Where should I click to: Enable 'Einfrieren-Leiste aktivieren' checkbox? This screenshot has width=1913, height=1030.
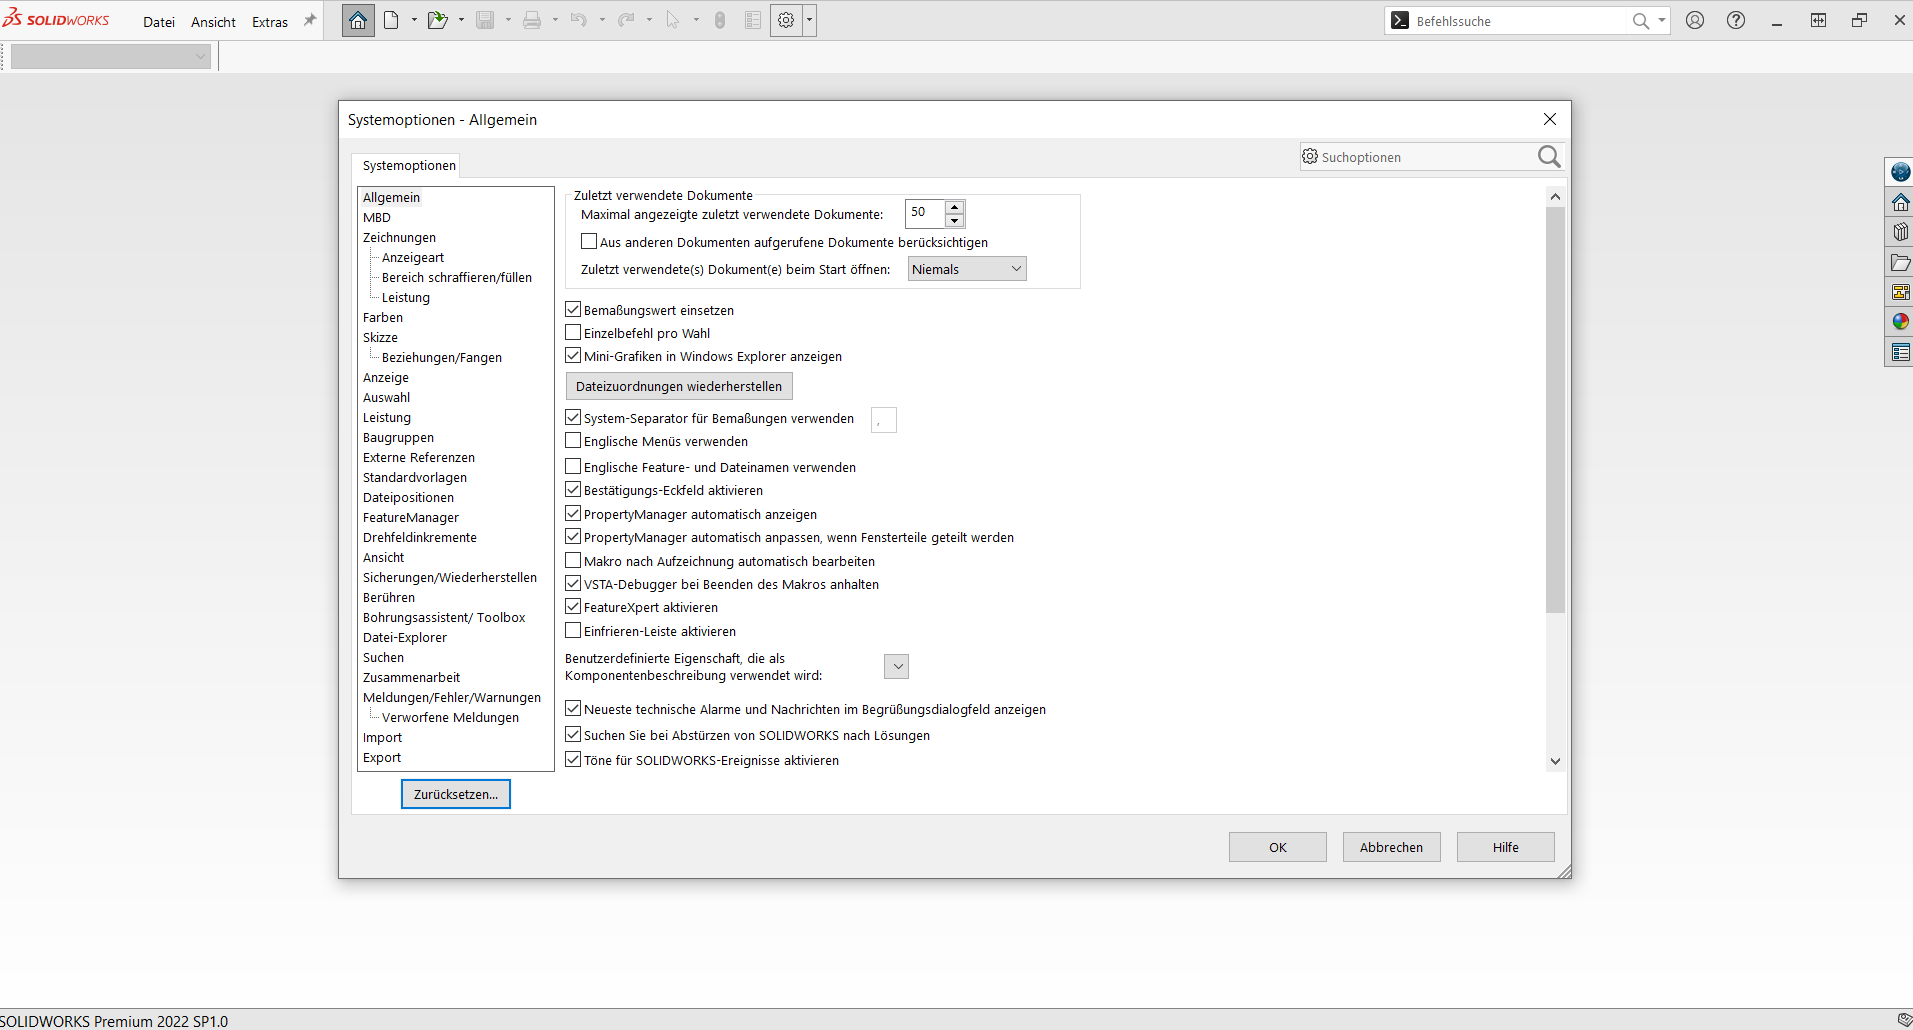(x=573, y=631)
